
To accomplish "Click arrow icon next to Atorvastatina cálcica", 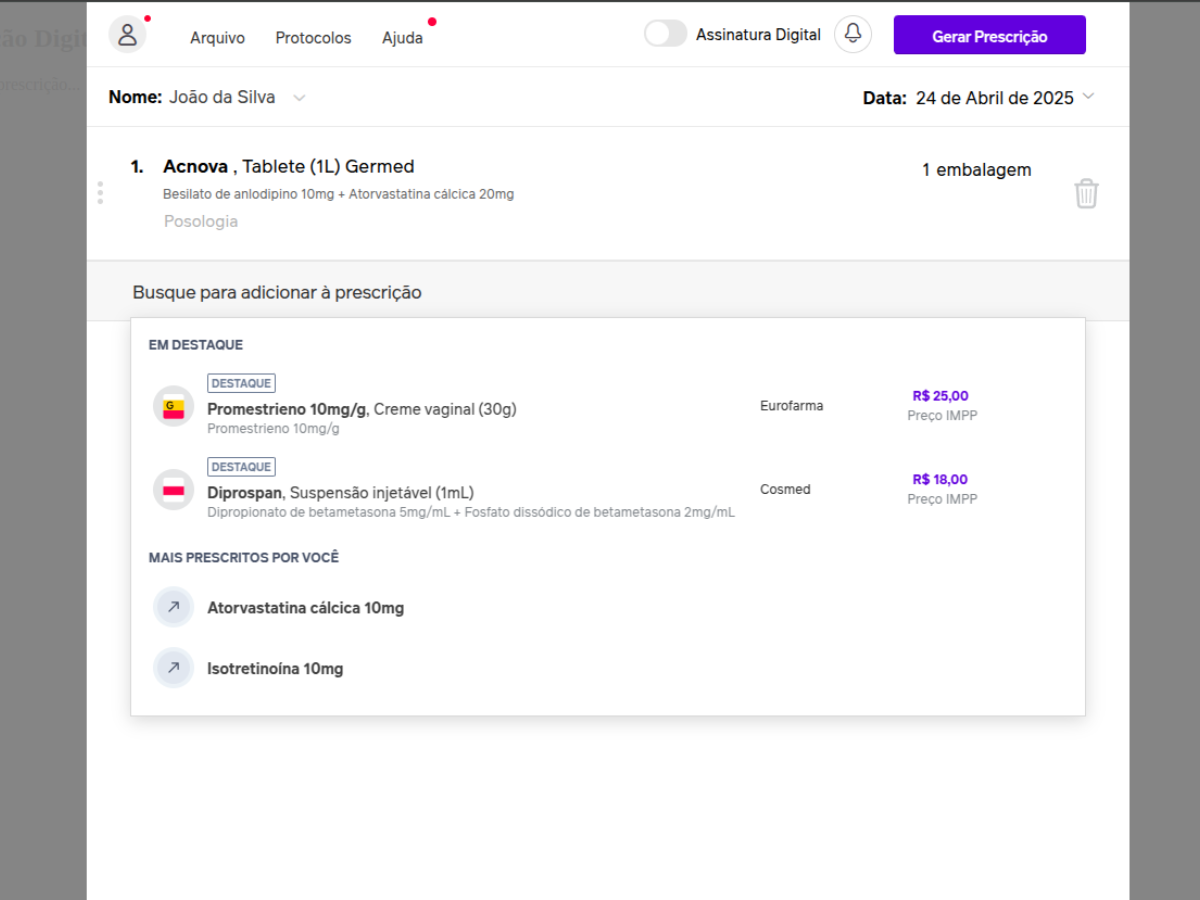I will click(x=173, y=607).
